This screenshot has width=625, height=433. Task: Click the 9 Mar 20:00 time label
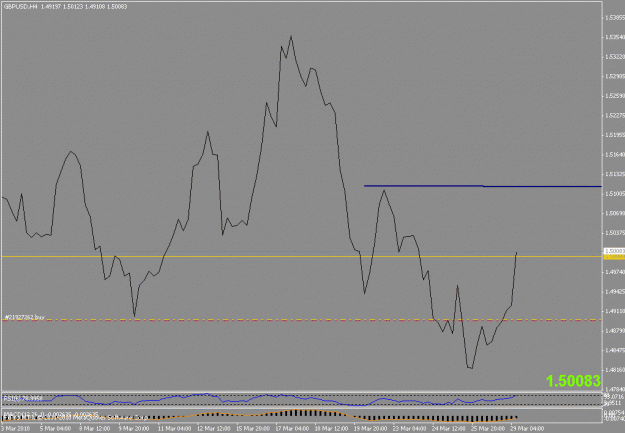[x=134, y=429]
